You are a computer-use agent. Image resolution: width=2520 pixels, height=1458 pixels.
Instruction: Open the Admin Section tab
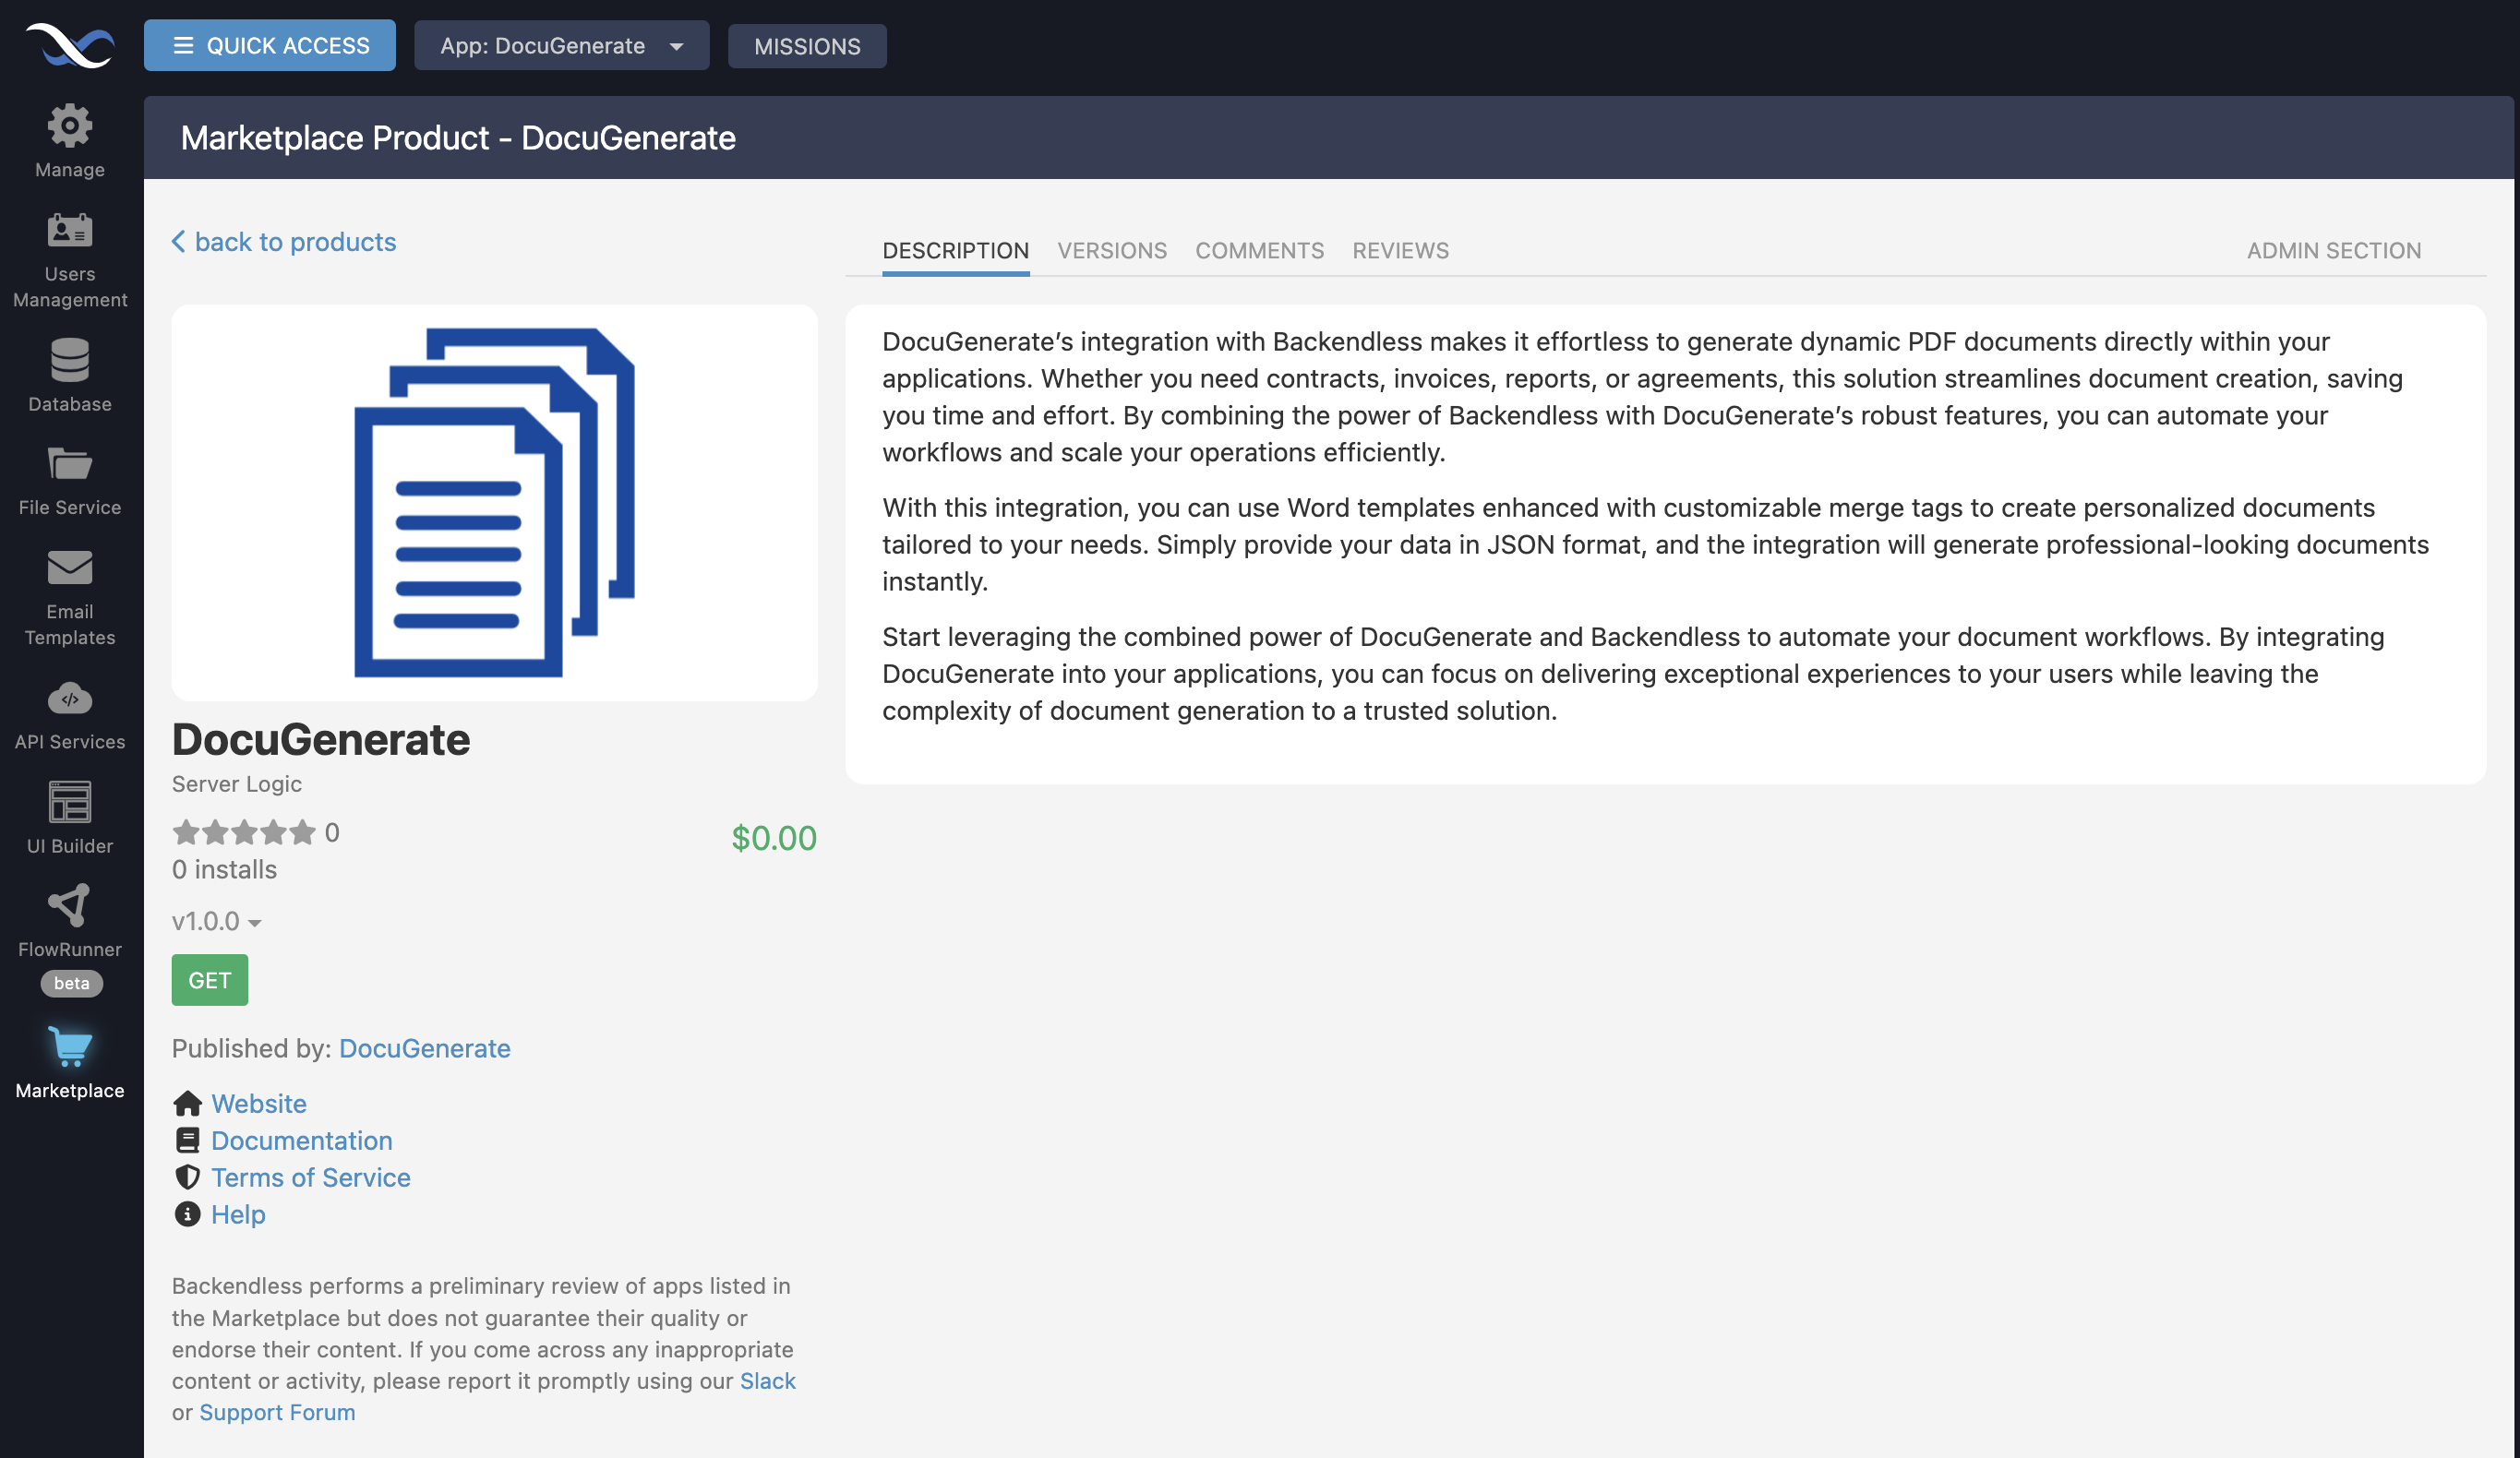coord(2333,250)
